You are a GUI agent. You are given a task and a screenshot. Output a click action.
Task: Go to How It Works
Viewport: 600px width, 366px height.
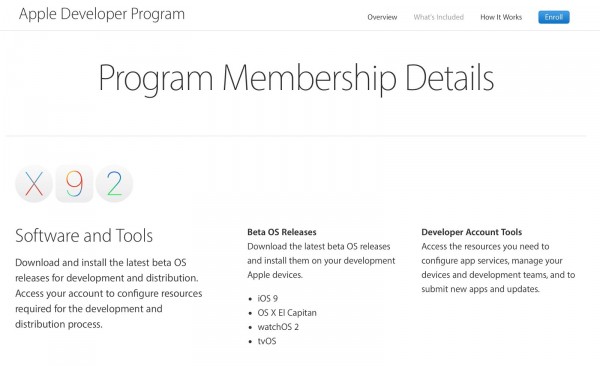(x=501, y=17)
